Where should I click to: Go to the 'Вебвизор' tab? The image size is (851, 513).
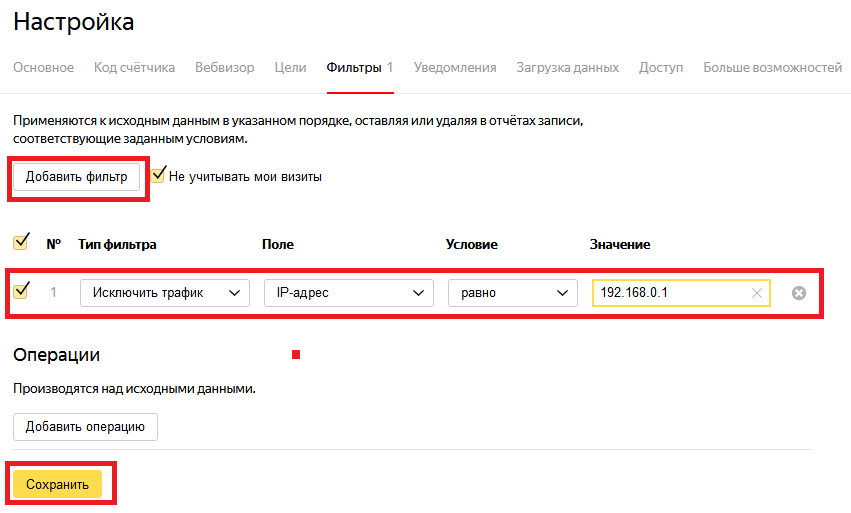[225, 68]
